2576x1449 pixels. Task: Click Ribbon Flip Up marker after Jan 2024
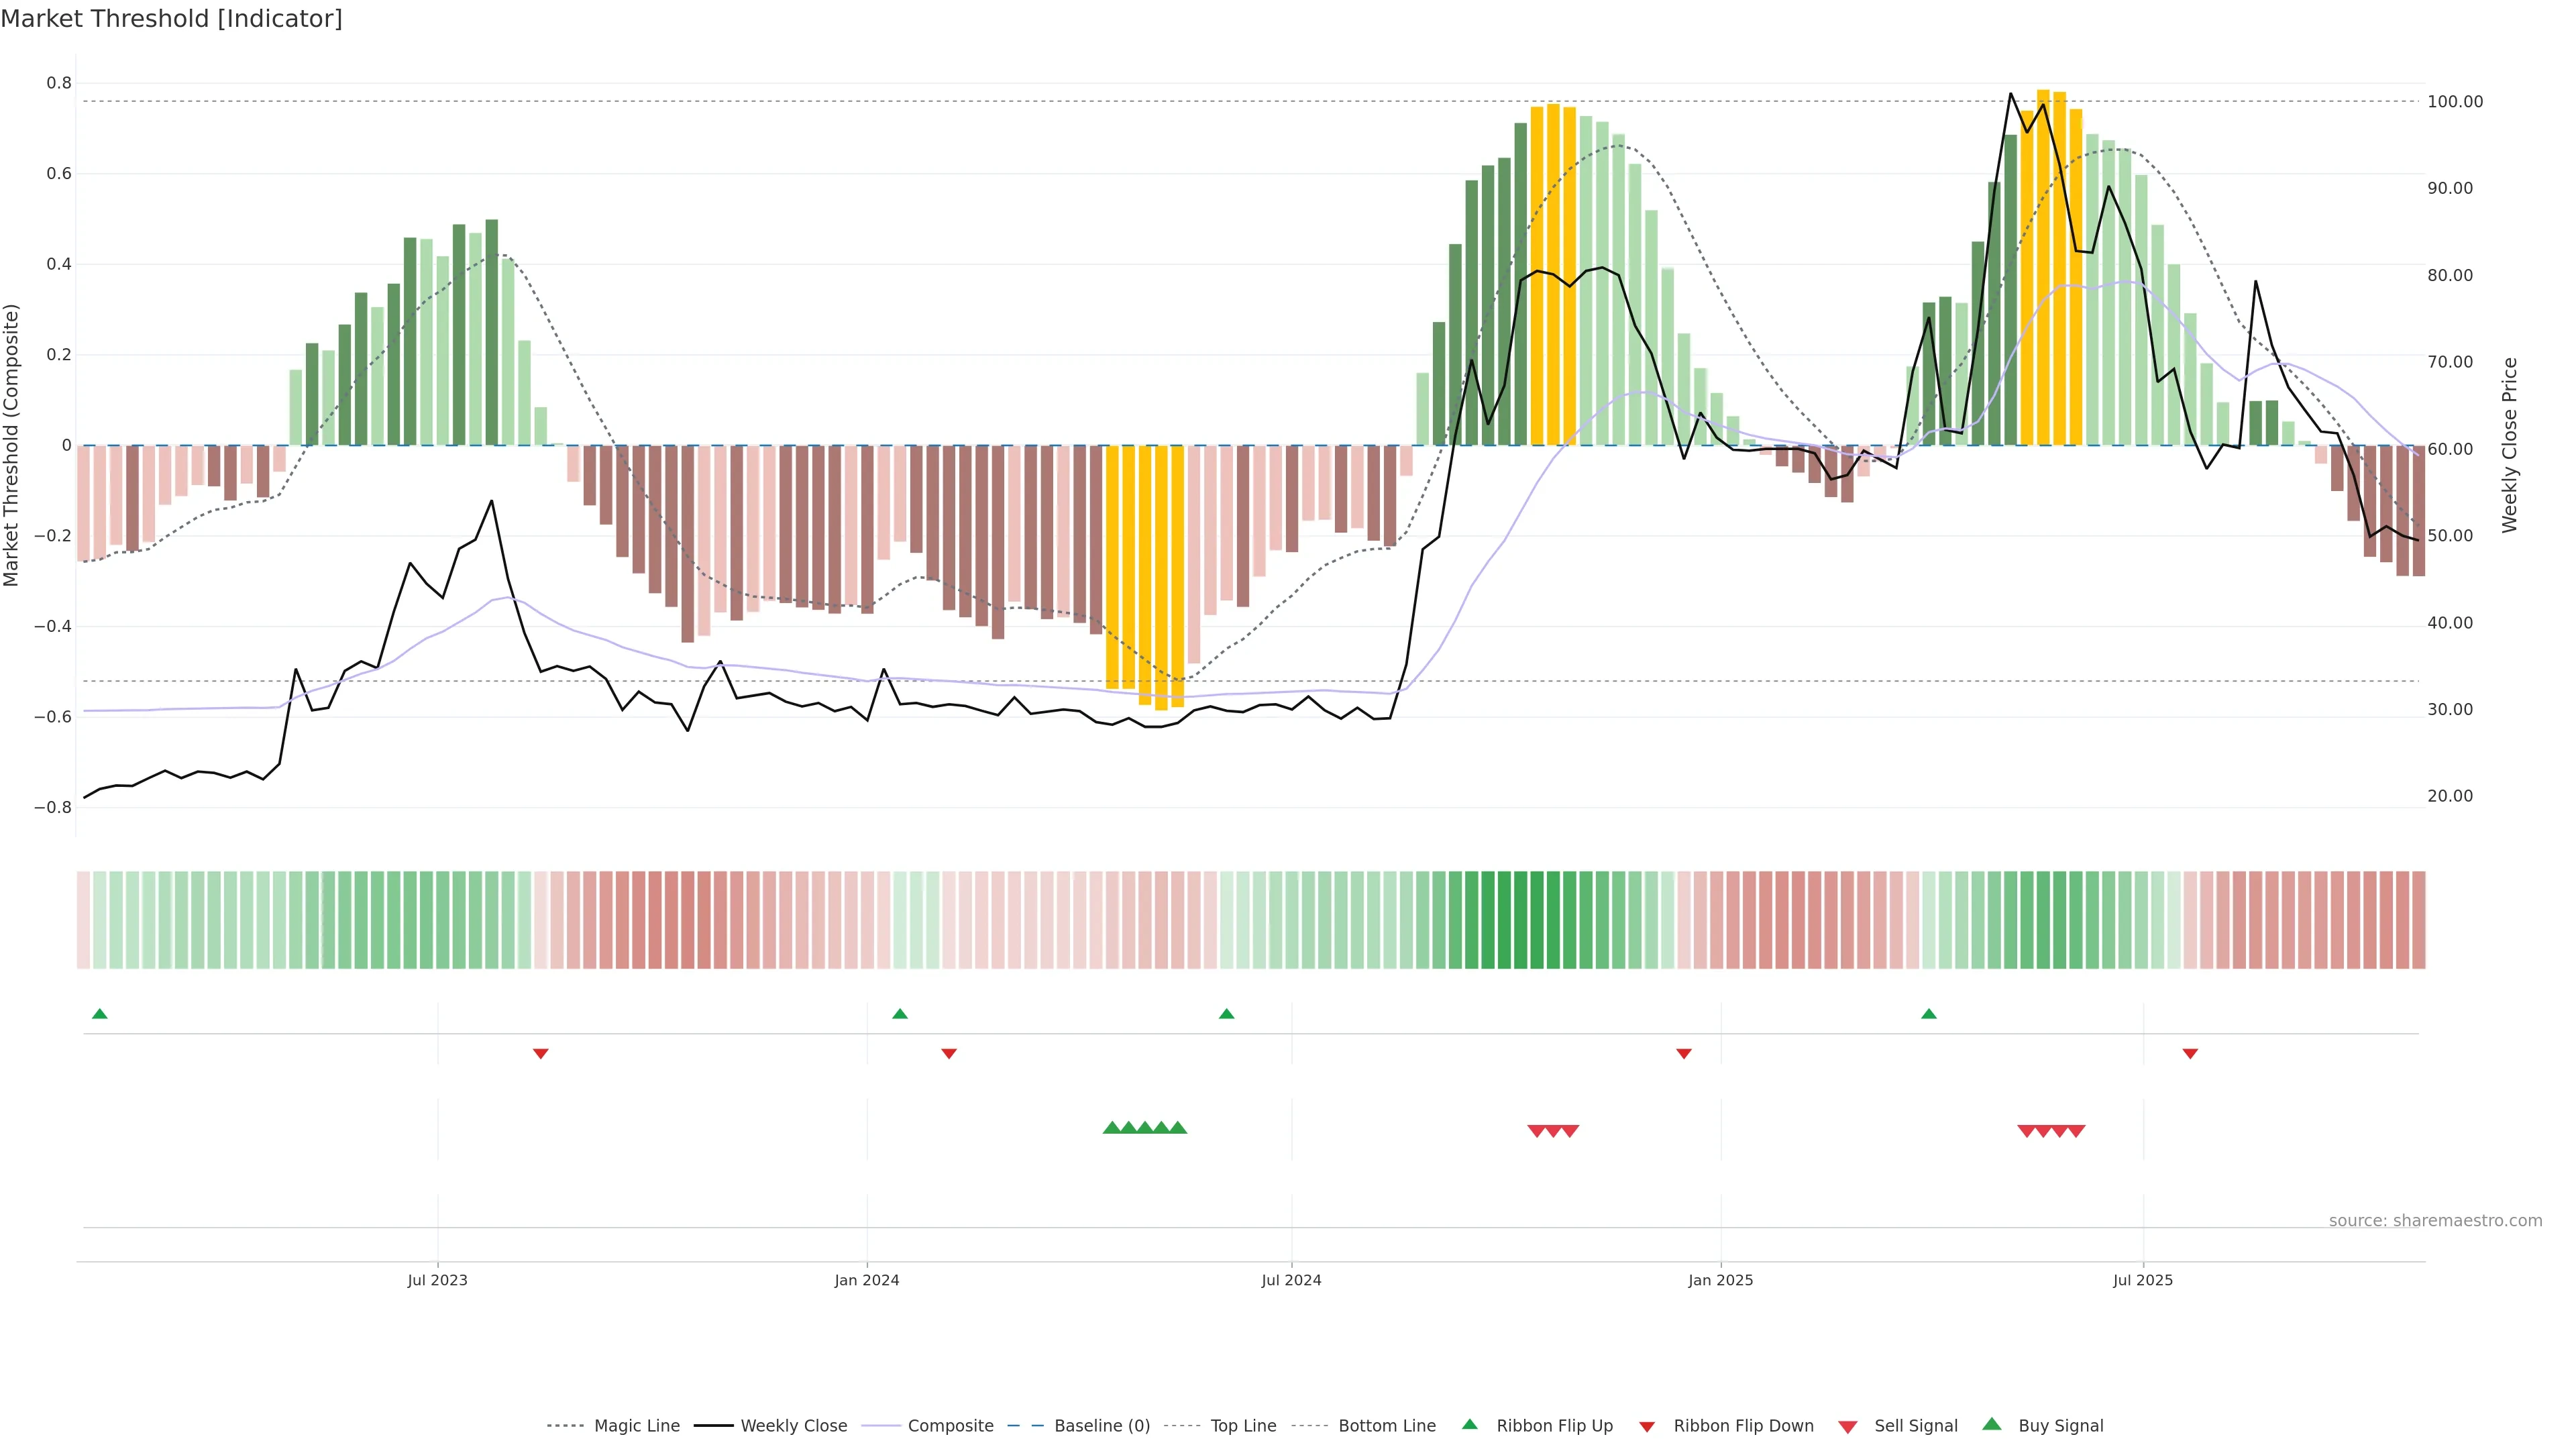point(900,1014)
